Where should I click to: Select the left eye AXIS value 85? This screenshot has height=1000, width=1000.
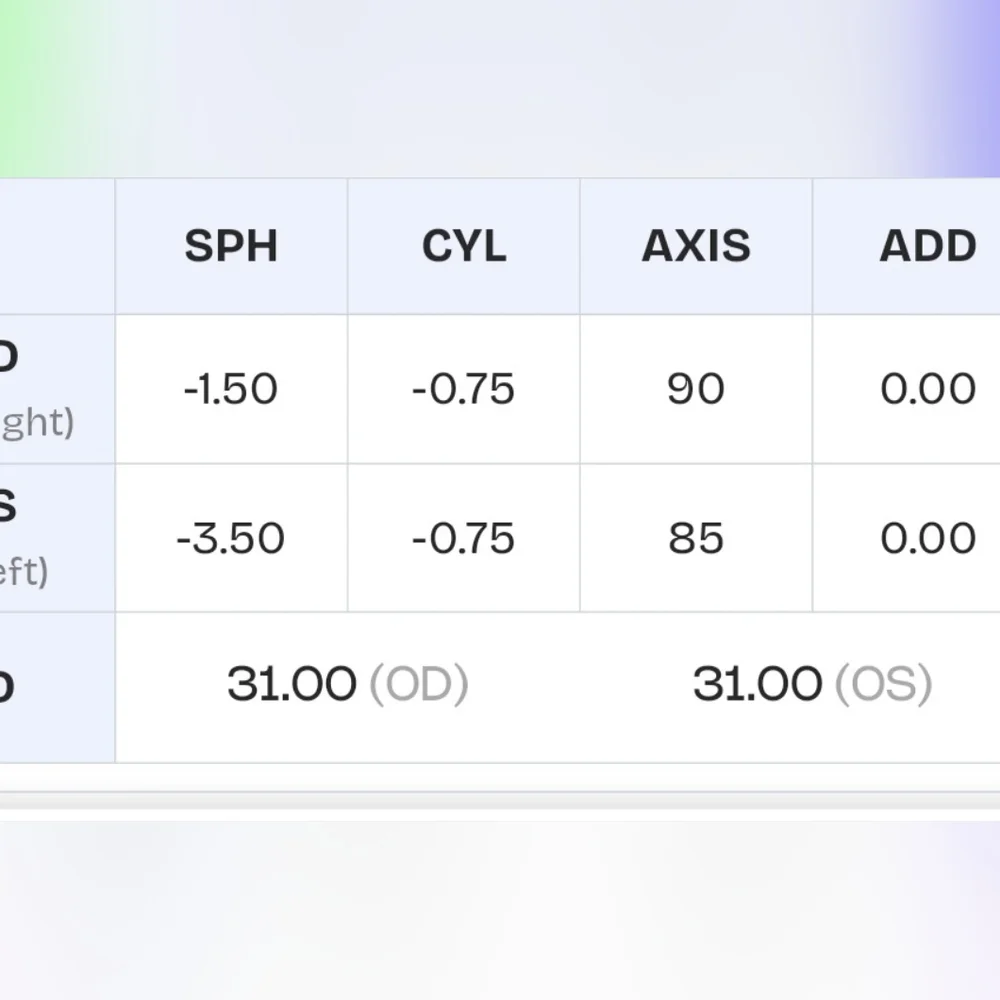pos(696,538)
